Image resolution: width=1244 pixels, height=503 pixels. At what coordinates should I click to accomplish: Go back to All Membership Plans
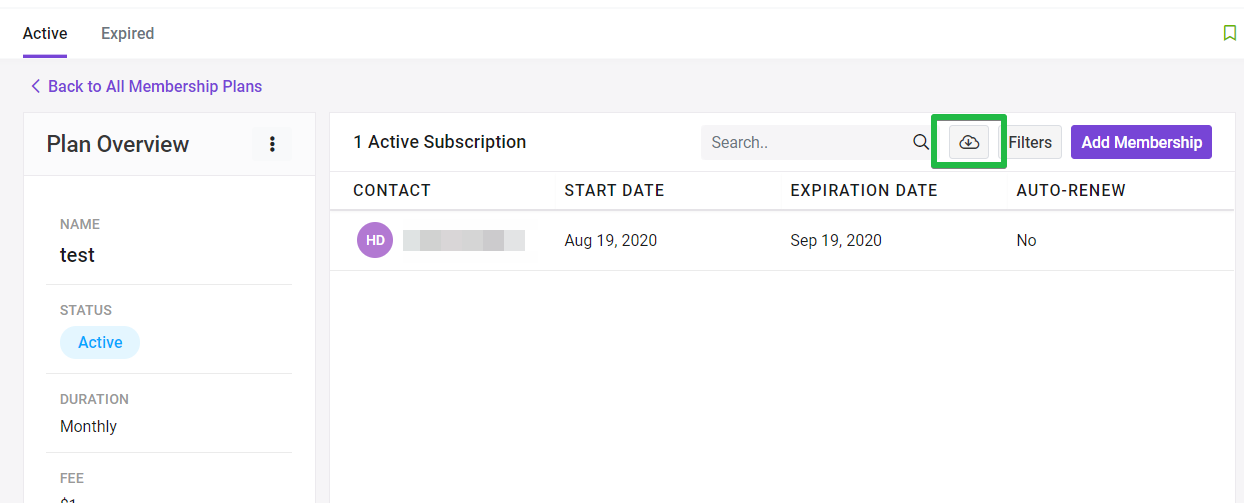[155, 86]
